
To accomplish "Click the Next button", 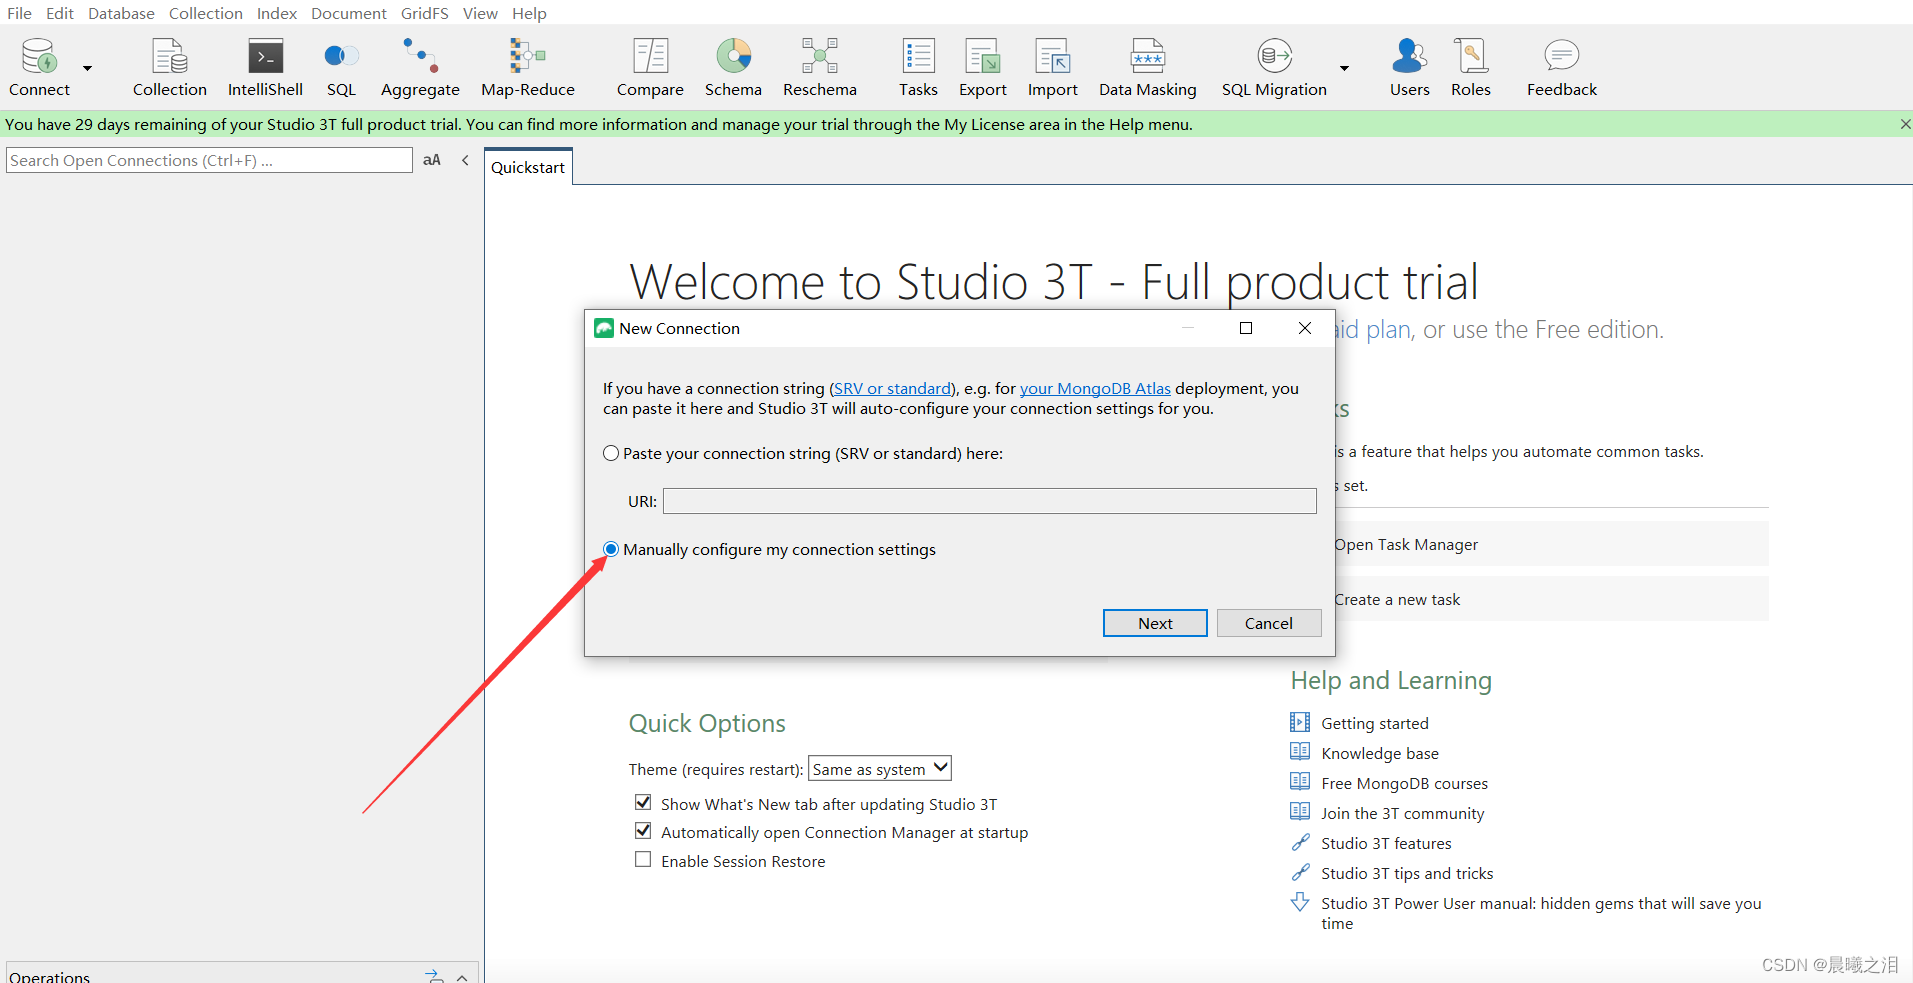I will coord(1154,622).
